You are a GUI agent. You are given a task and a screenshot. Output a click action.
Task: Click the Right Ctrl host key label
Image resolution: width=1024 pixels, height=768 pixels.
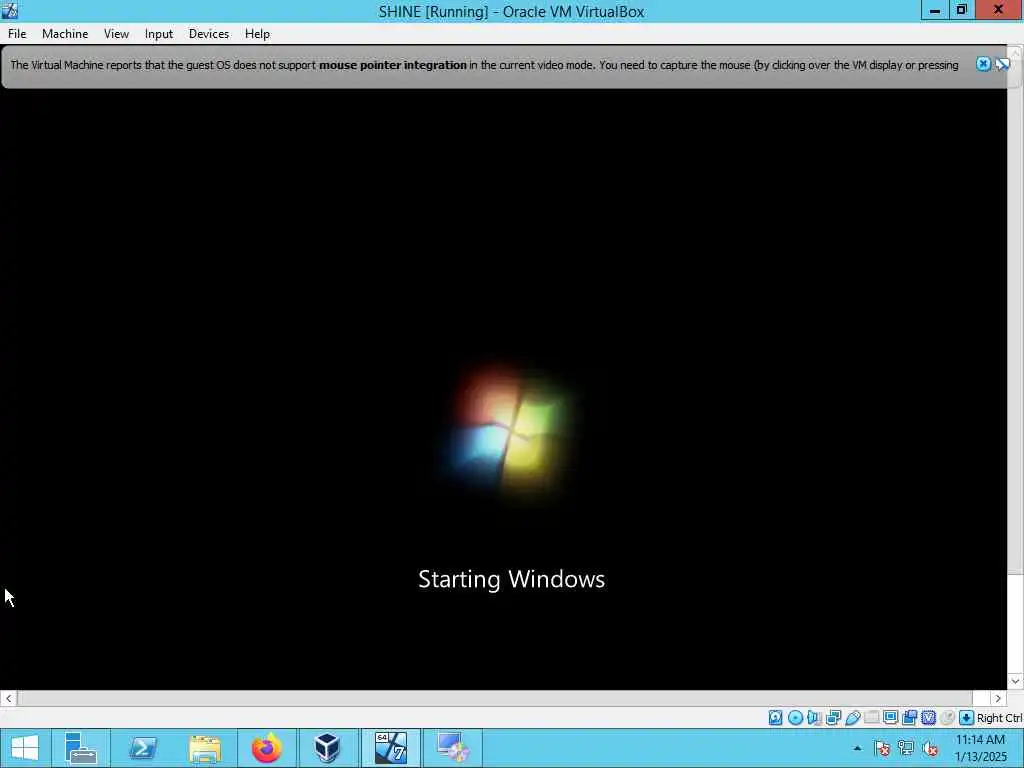click(x=1000, y=718)
